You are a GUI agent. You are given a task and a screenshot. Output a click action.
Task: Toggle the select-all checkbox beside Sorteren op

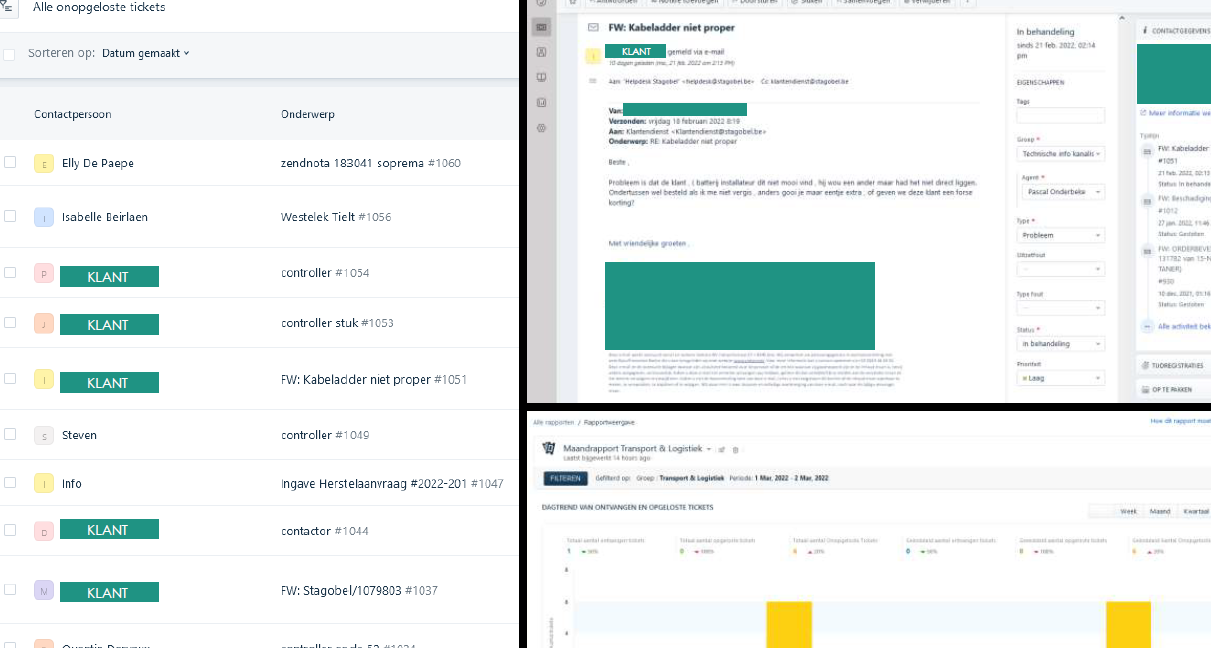tap(9, 54)
